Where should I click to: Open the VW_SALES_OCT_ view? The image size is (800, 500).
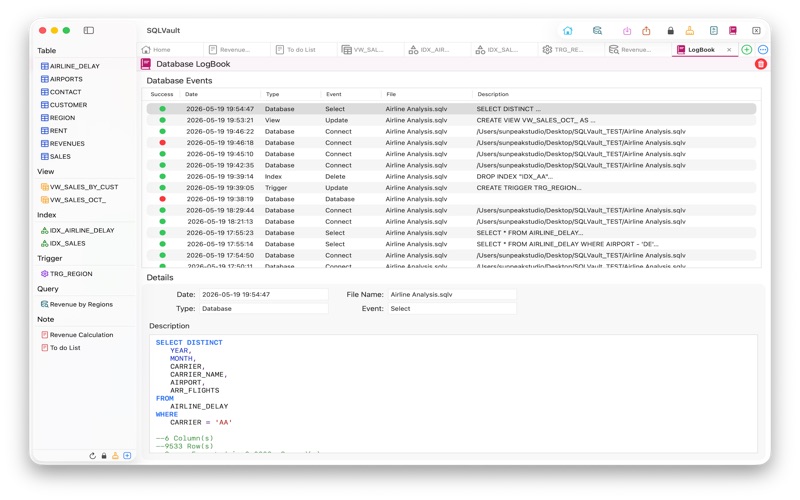[x=73, y=199]
